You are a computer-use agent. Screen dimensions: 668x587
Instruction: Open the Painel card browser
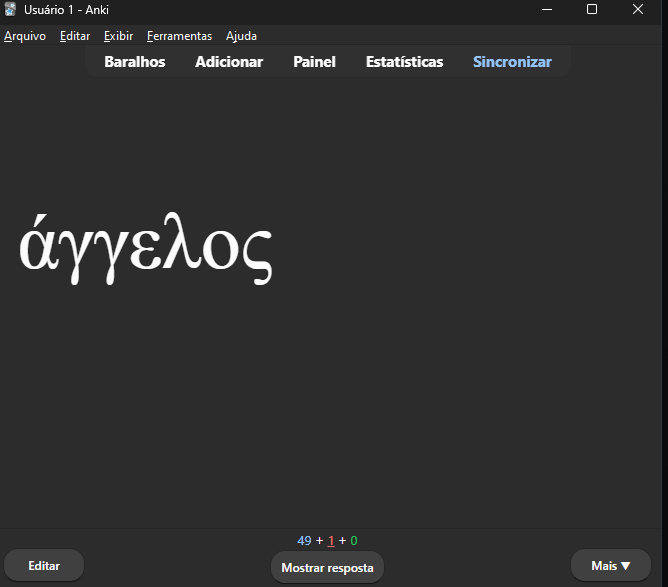click(x=314, y=62)
